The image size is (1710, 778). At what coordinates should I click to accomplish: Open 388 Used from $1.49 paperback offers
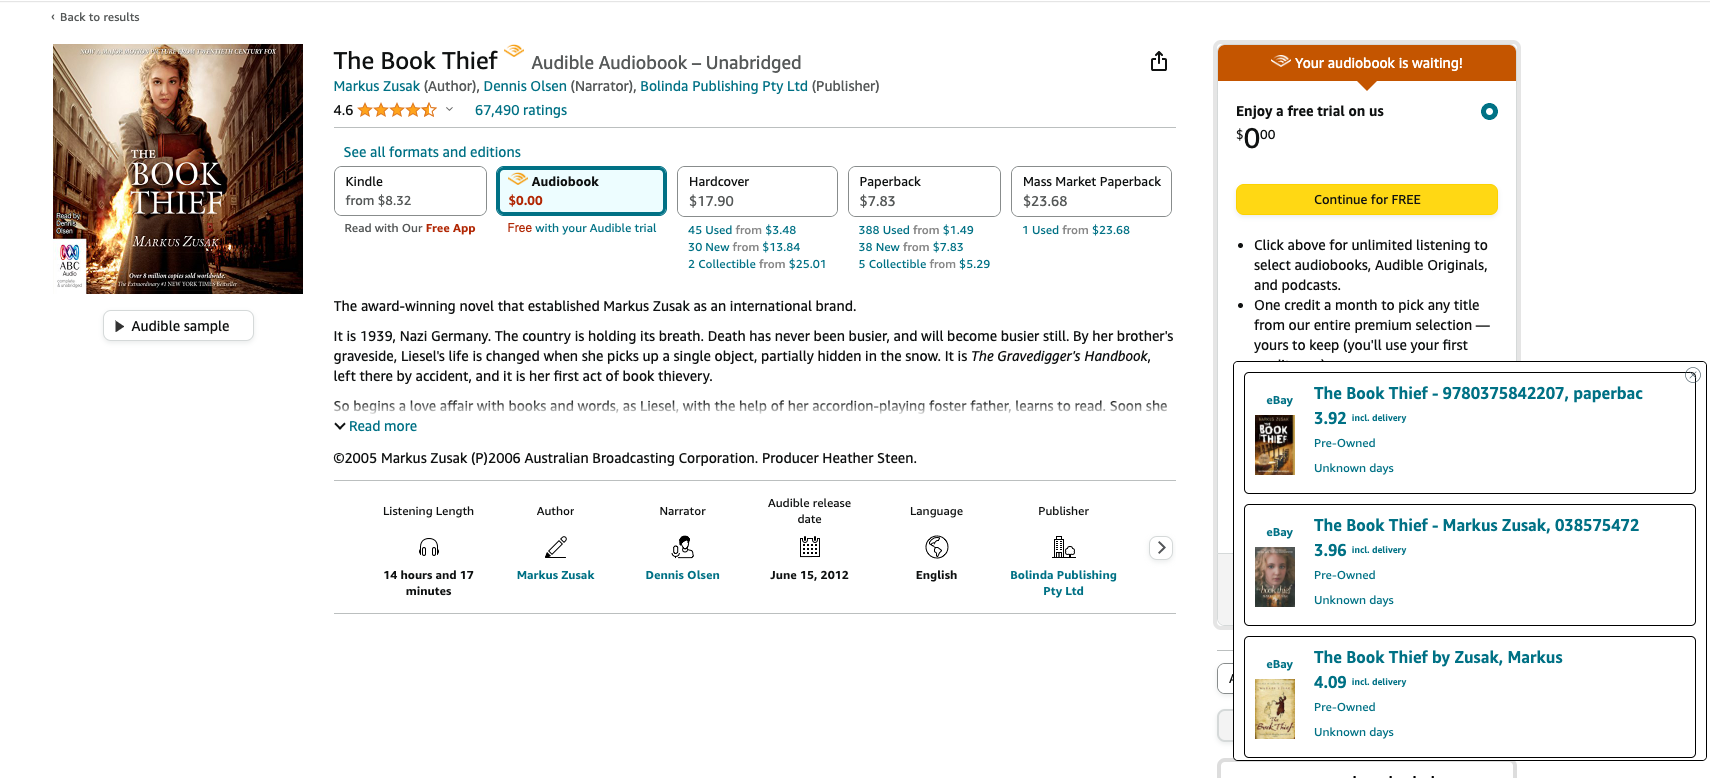(916, 230)
